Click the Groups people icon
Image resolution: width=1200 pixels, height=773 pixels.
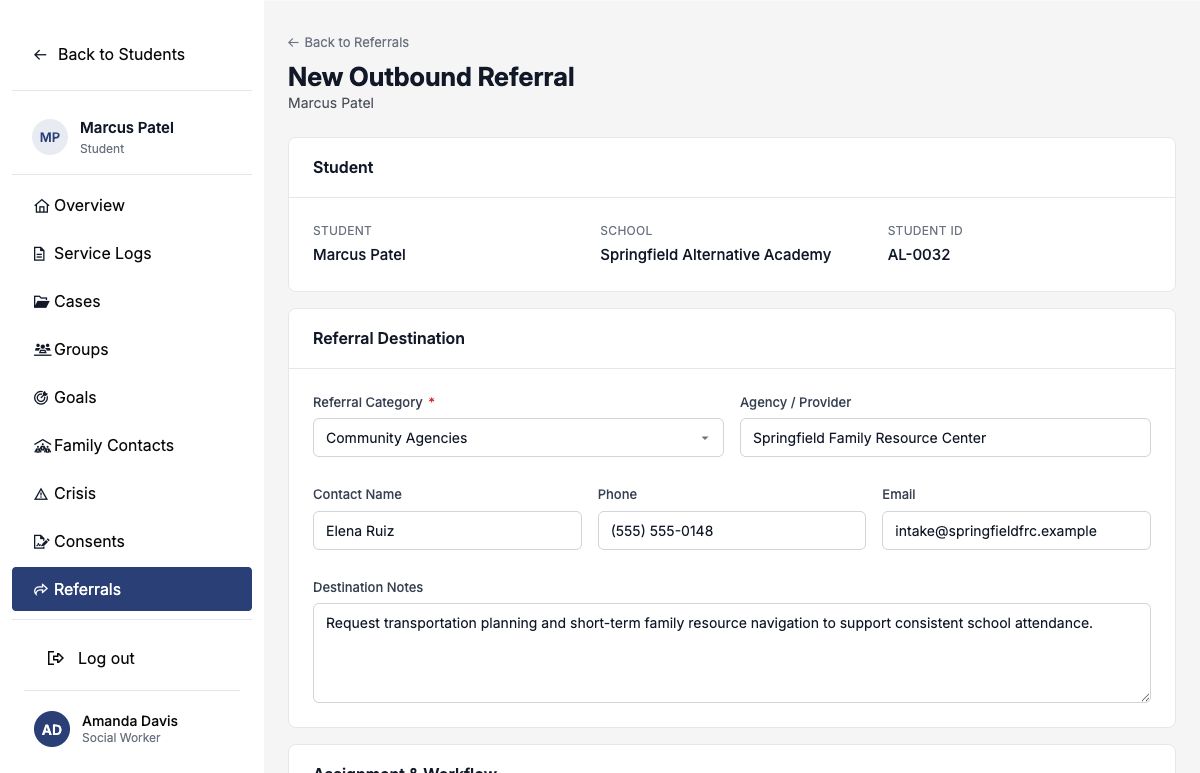click(42, 350)
